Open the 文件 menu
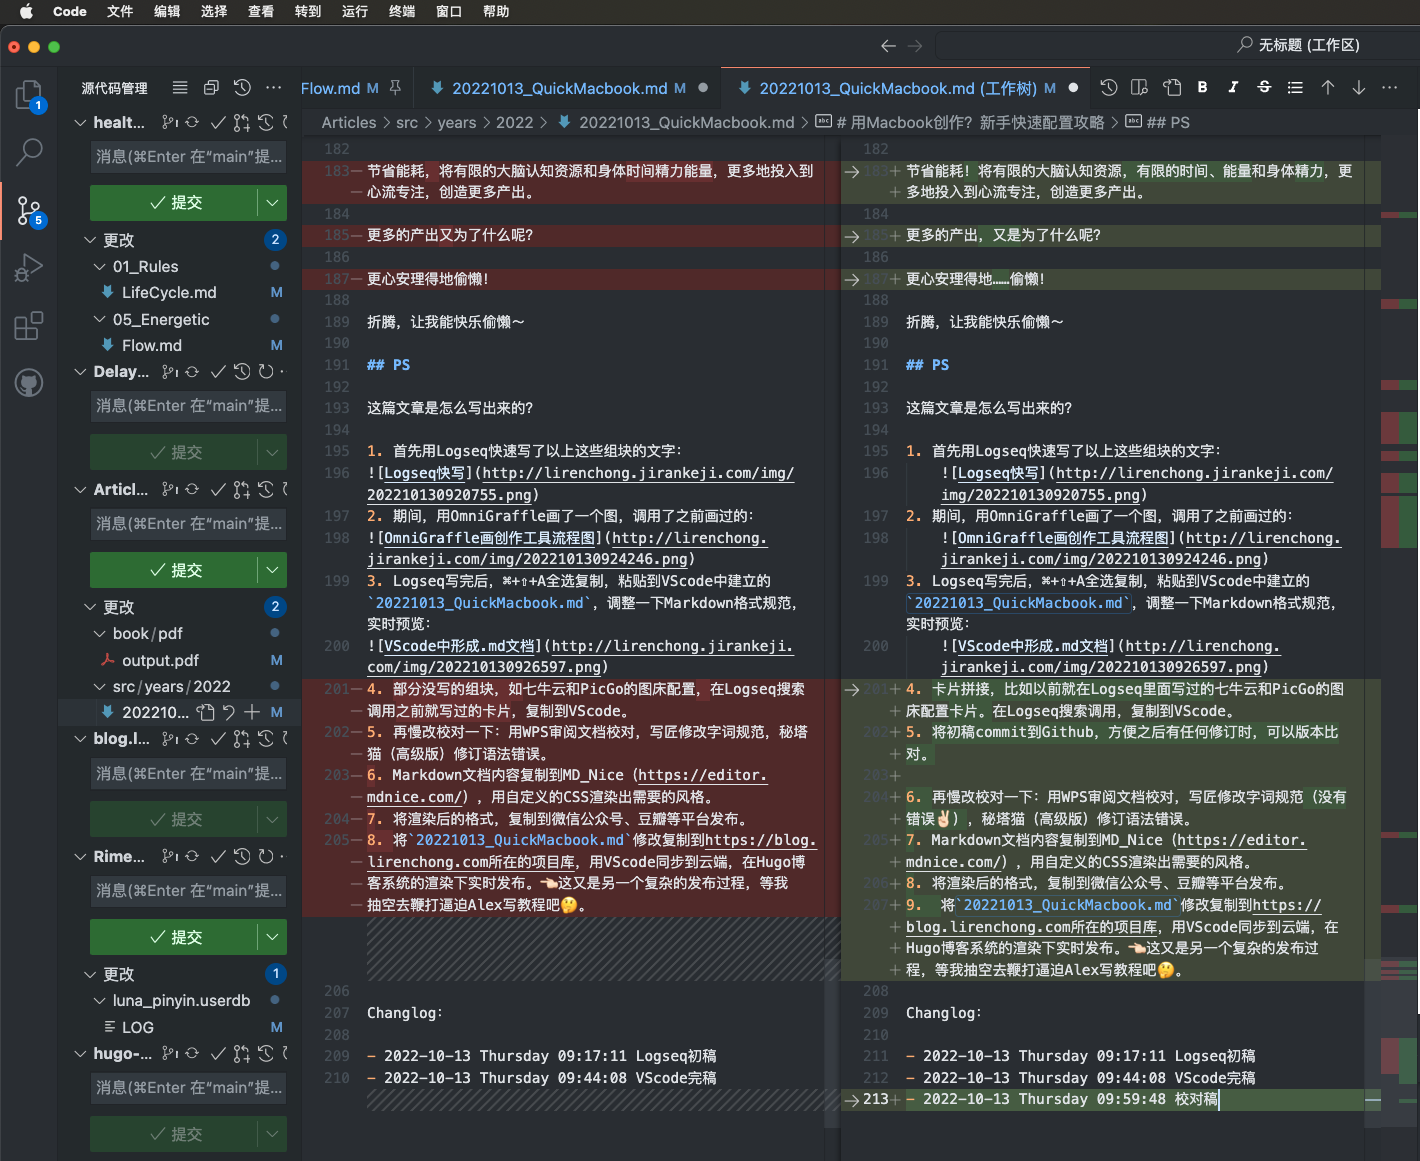 tap(120, 12)
